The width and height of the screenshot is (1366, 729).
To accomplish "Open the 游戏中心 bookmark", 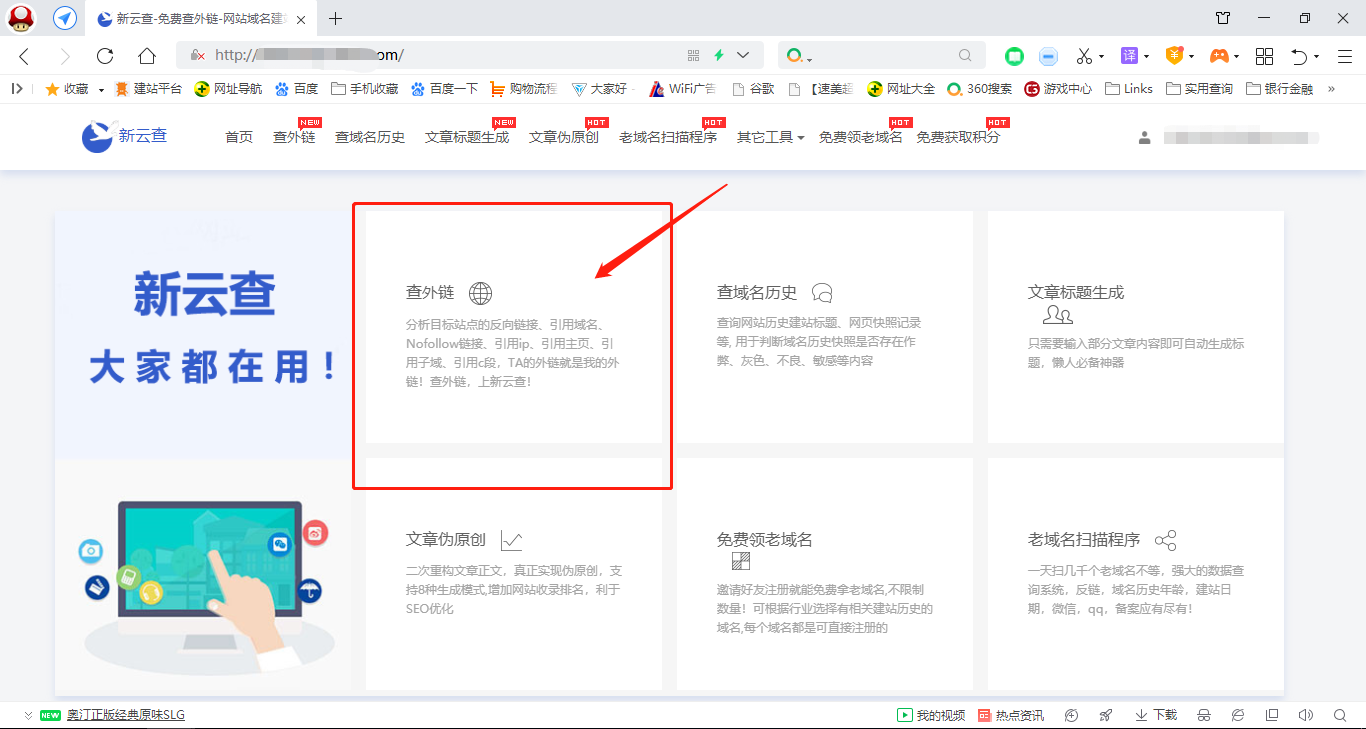I will pos(1058,89).
